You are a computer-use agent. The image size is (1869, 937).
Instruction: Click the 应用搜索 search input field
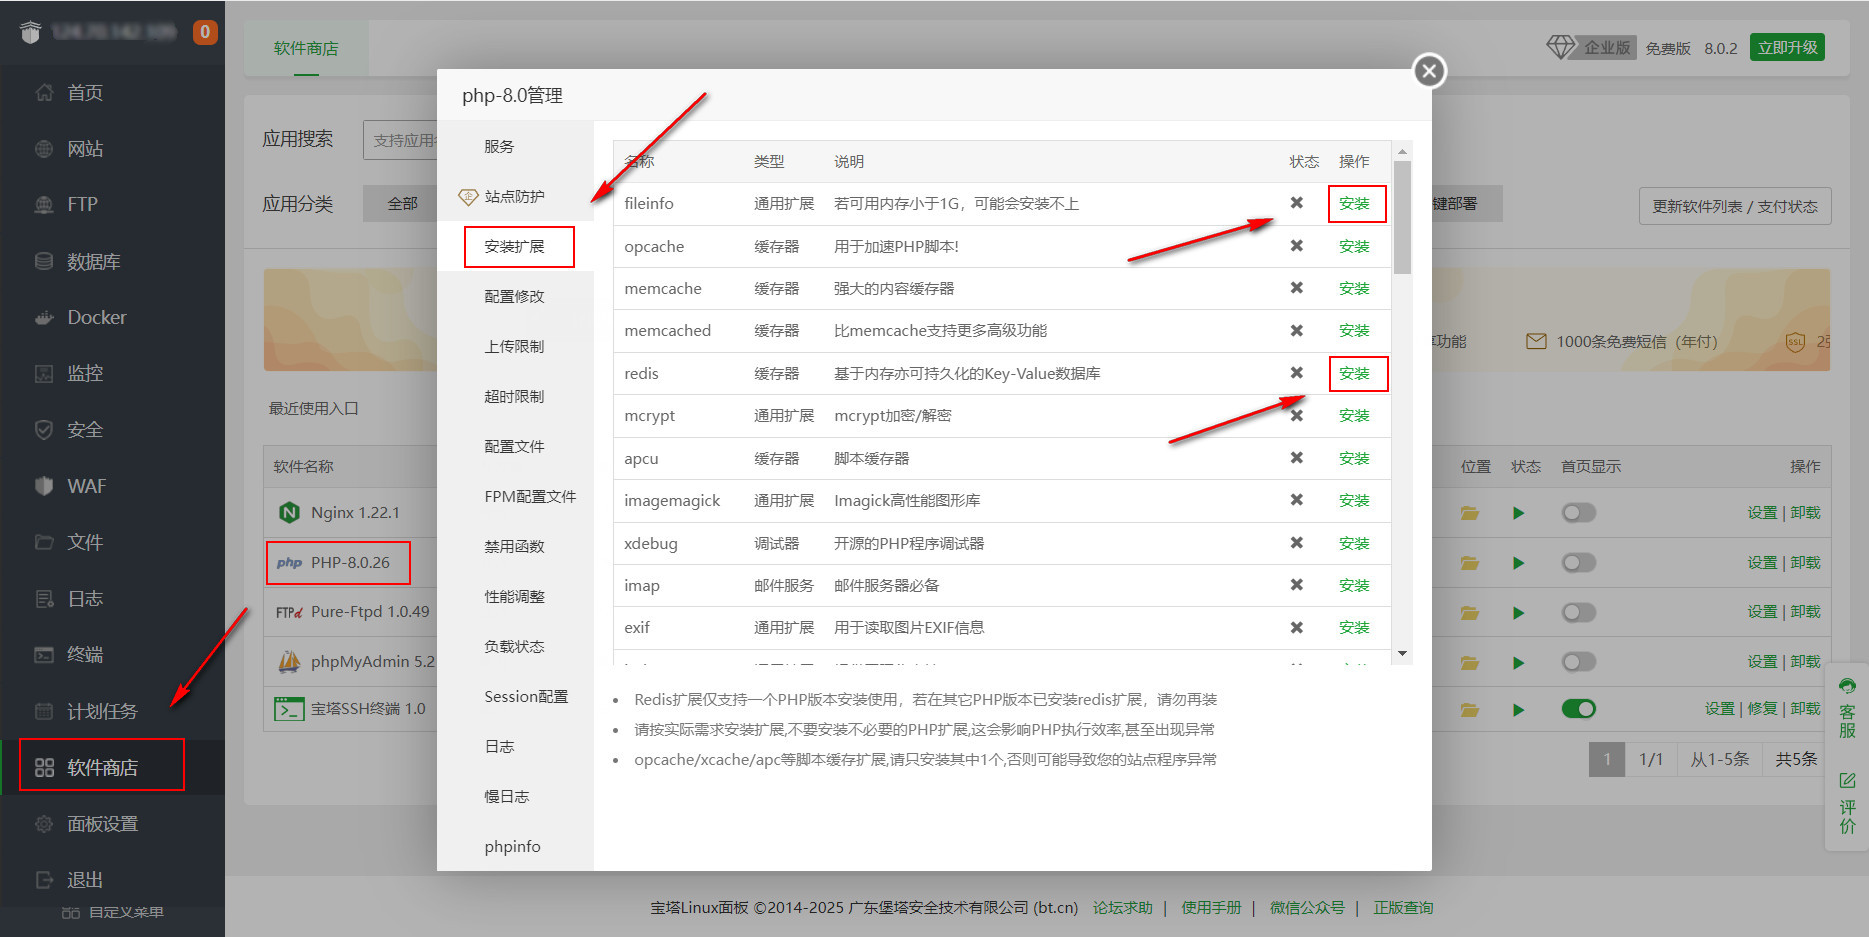coord(402,141)
